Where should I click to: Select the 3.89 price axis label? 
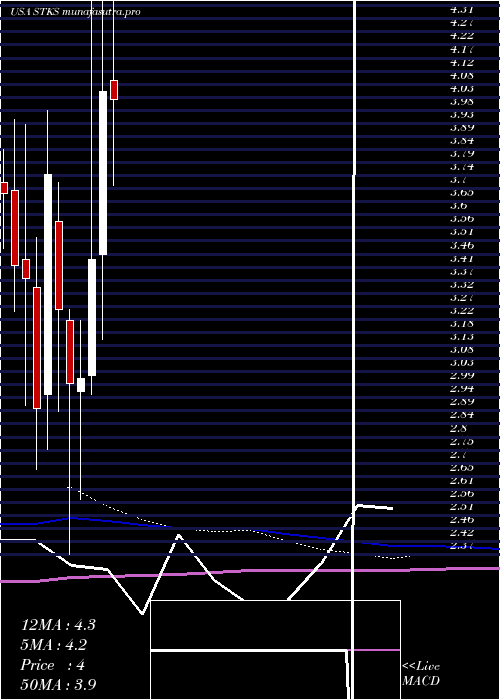pyautogui.click(x=462, y=127)
